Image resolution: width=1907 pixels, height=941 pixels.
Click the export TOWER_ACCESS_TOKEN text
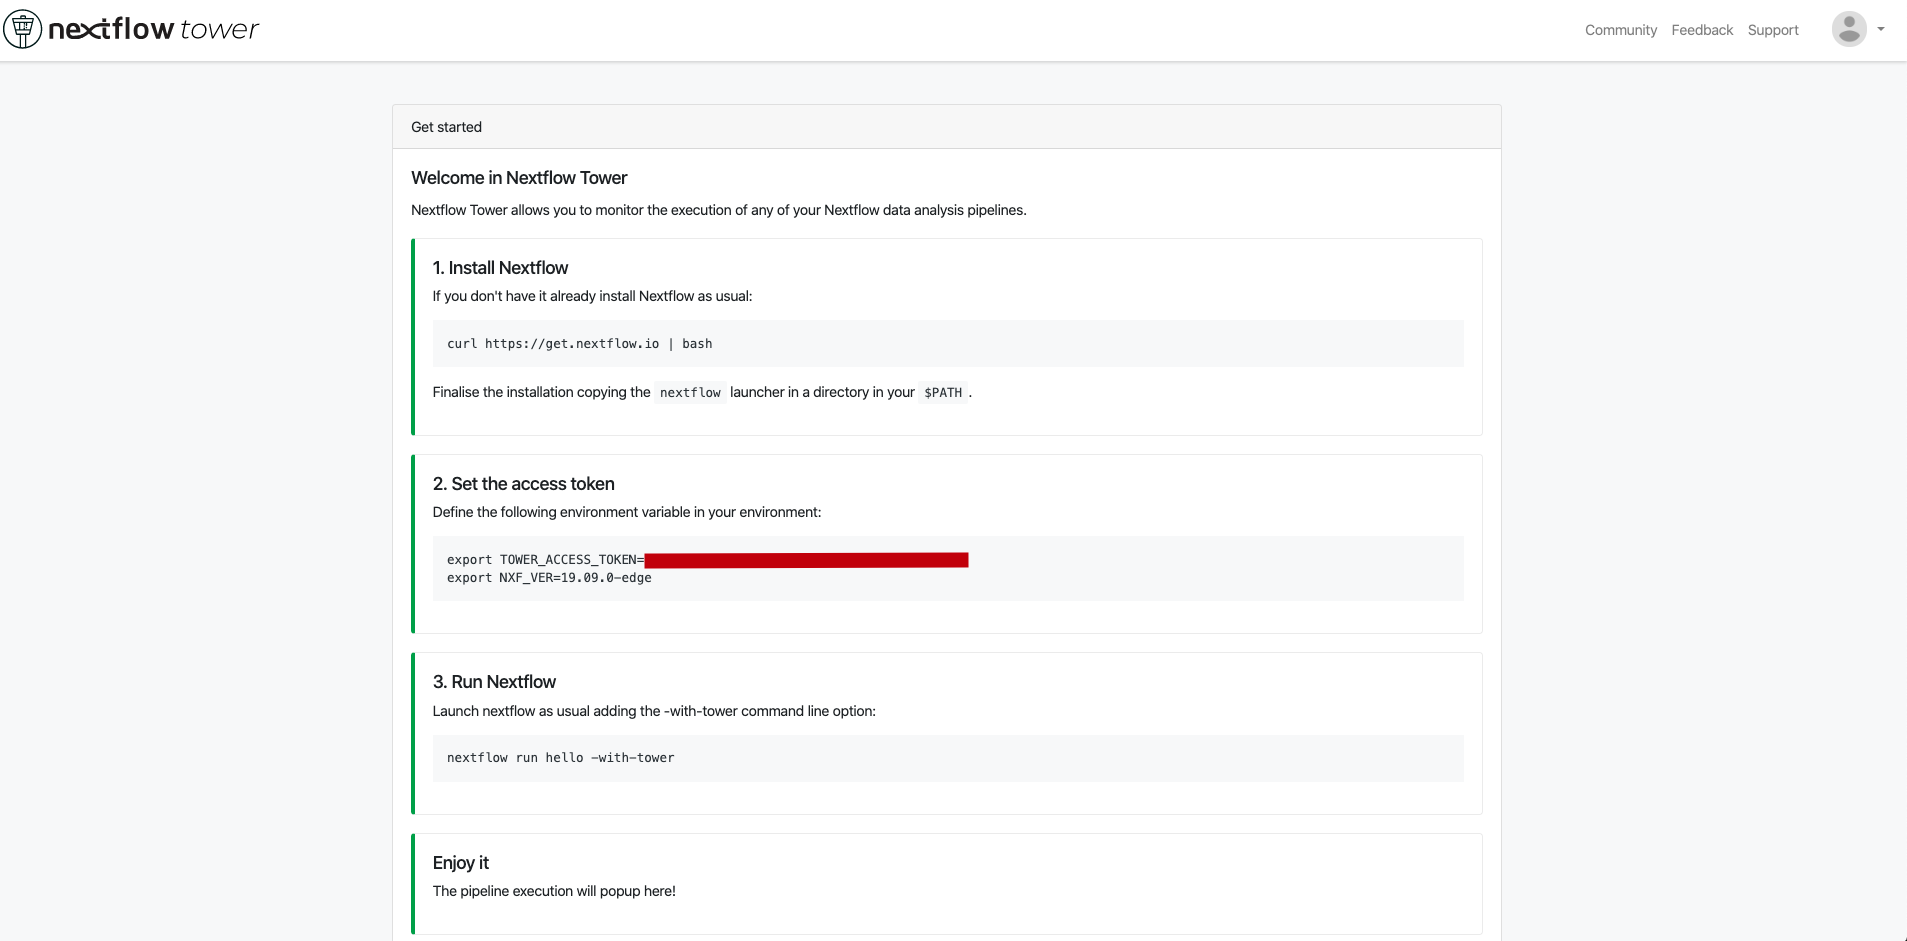click(x=545, y=560)
